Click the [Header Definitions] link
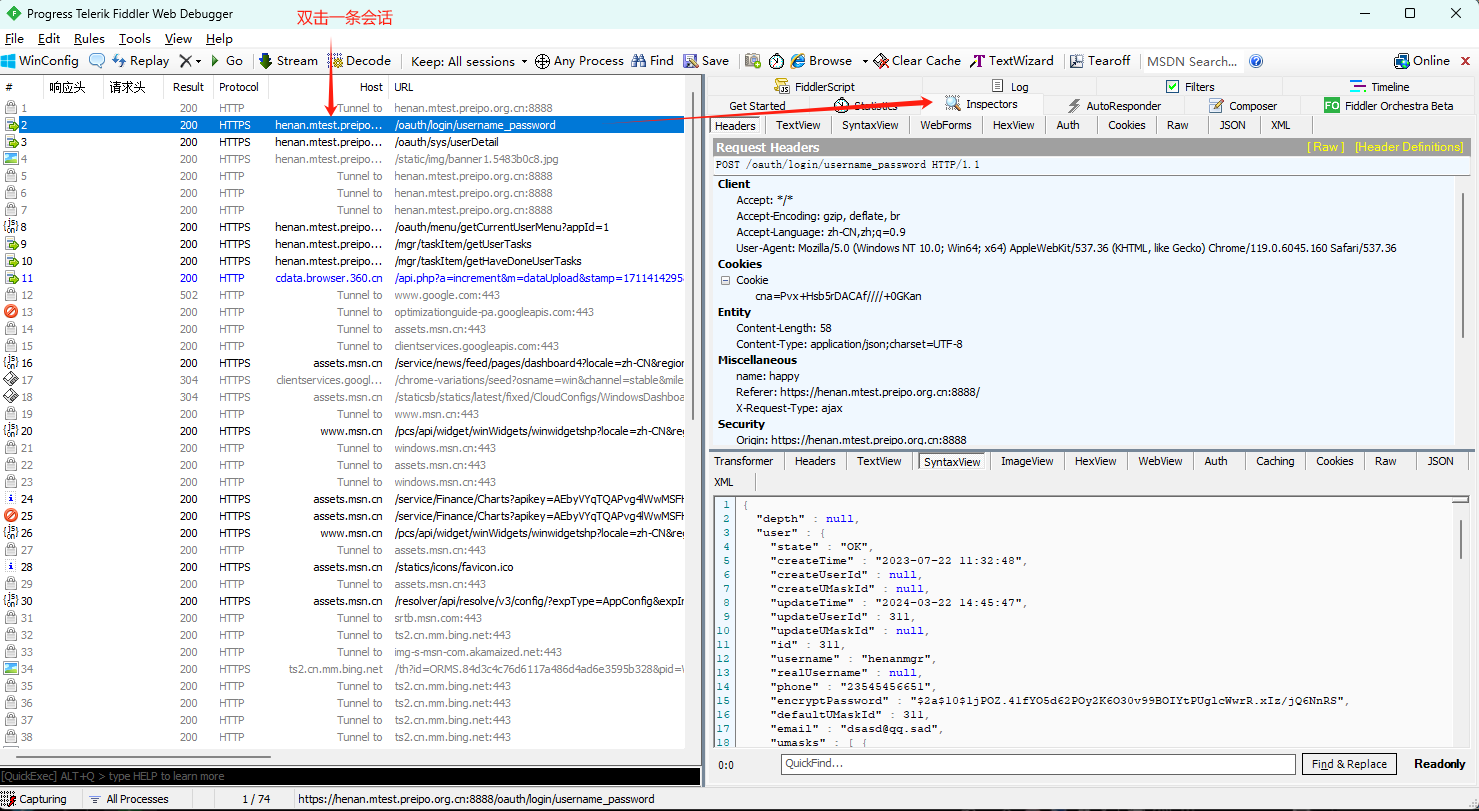Image resolution: width=1479 pixels, height=811 pixels. pos(1409,147)
